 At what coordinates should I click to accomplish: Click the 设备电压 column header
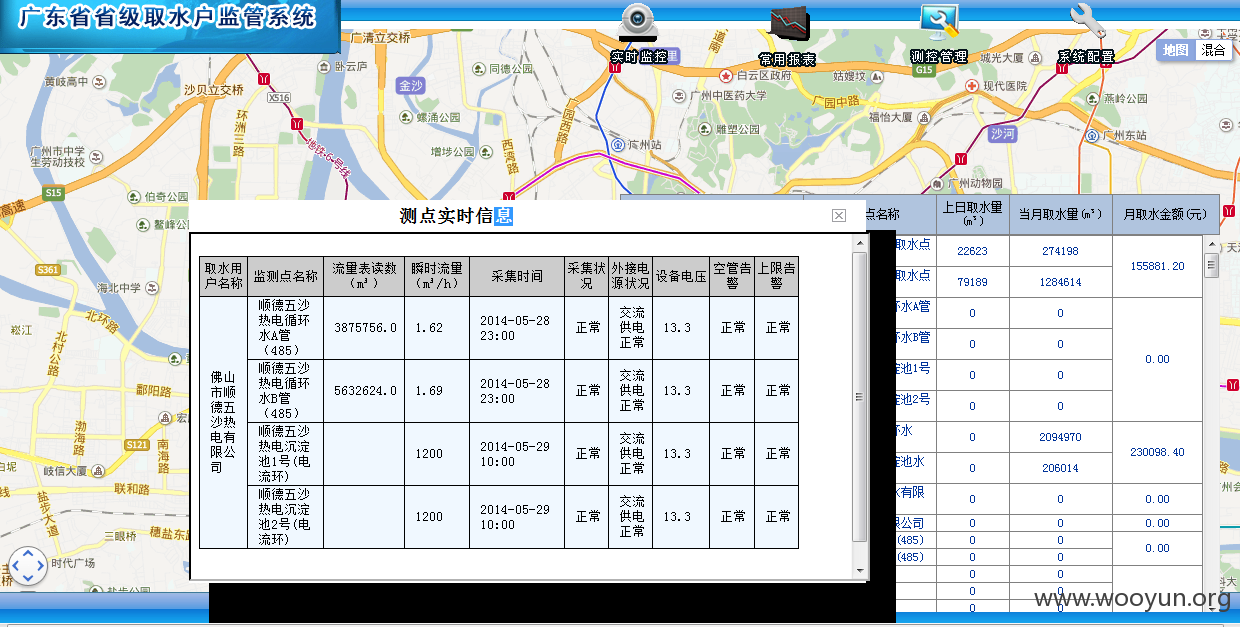[x=681, y=276]
